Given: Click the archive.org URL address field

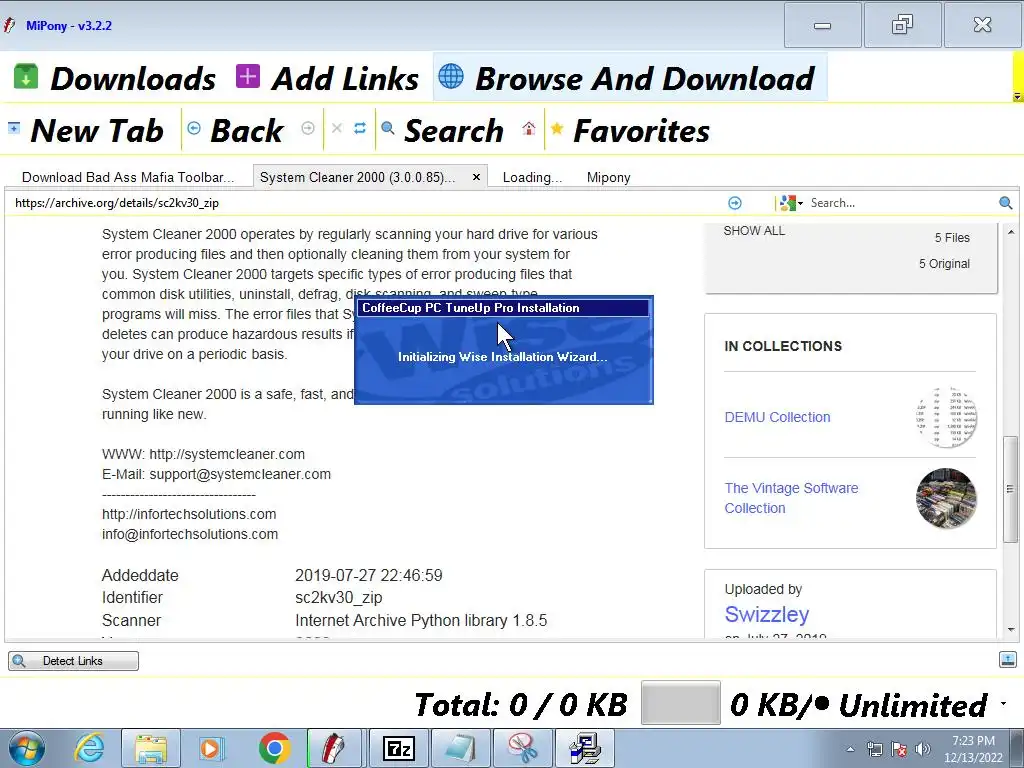Looking at the screenshot, I should 366,202.
